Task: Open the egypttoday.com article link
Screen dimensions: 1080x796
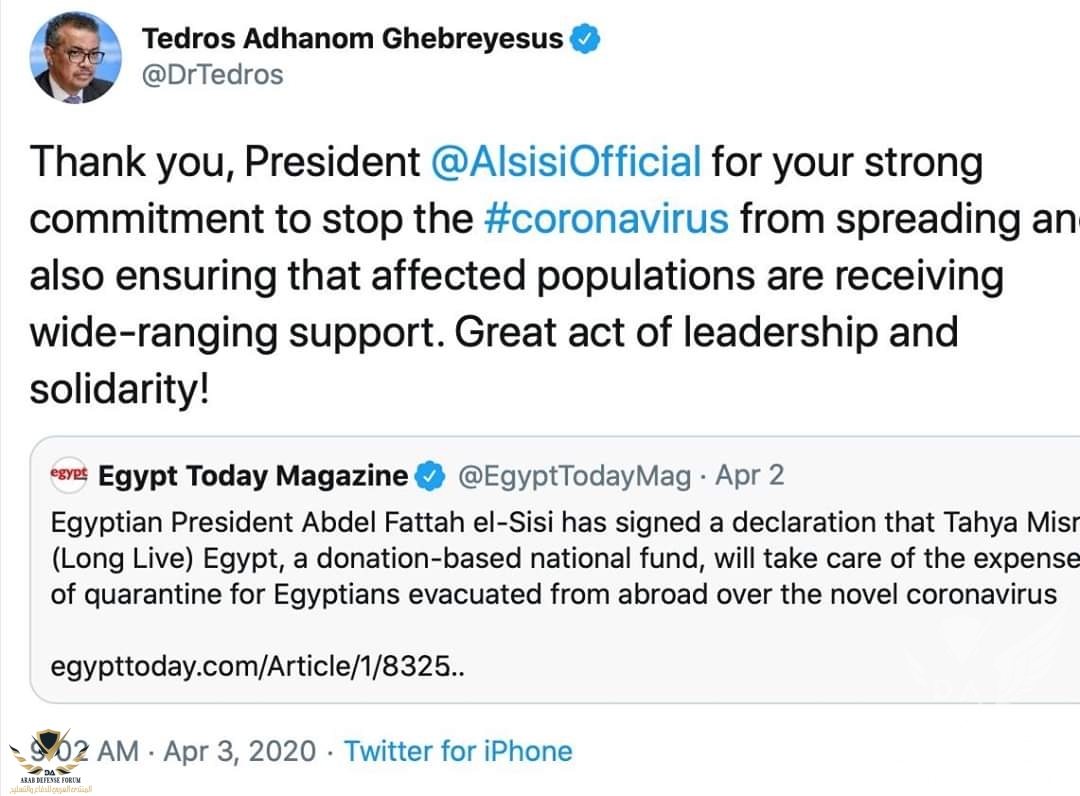Action: pos(257,666)
